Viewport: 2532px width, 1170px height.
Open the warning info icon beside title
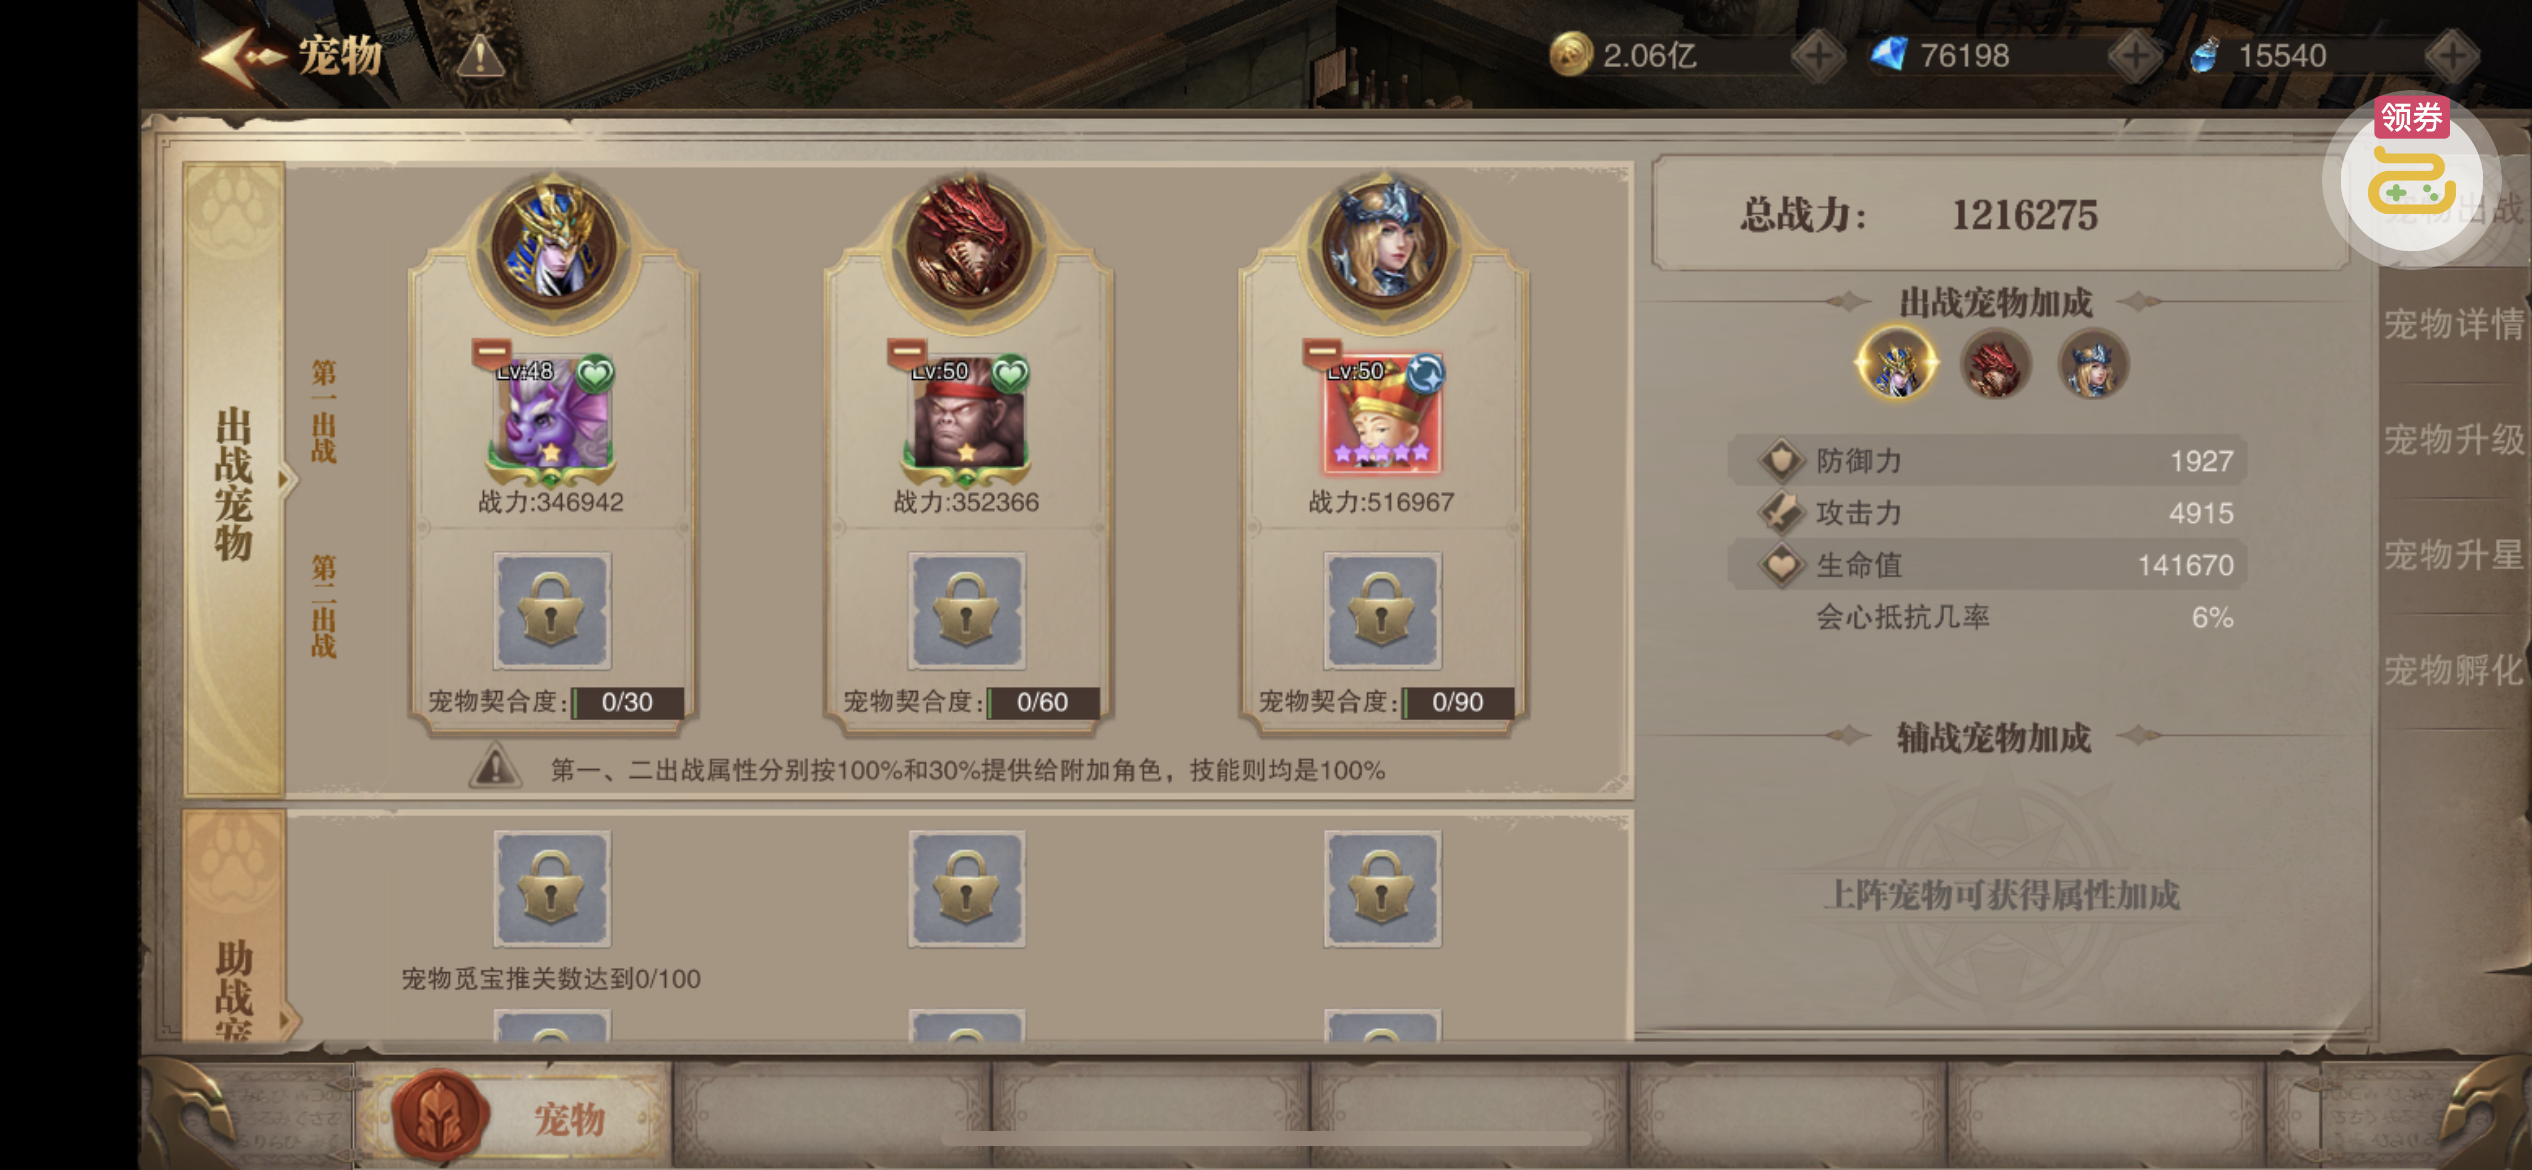(480, 56)
